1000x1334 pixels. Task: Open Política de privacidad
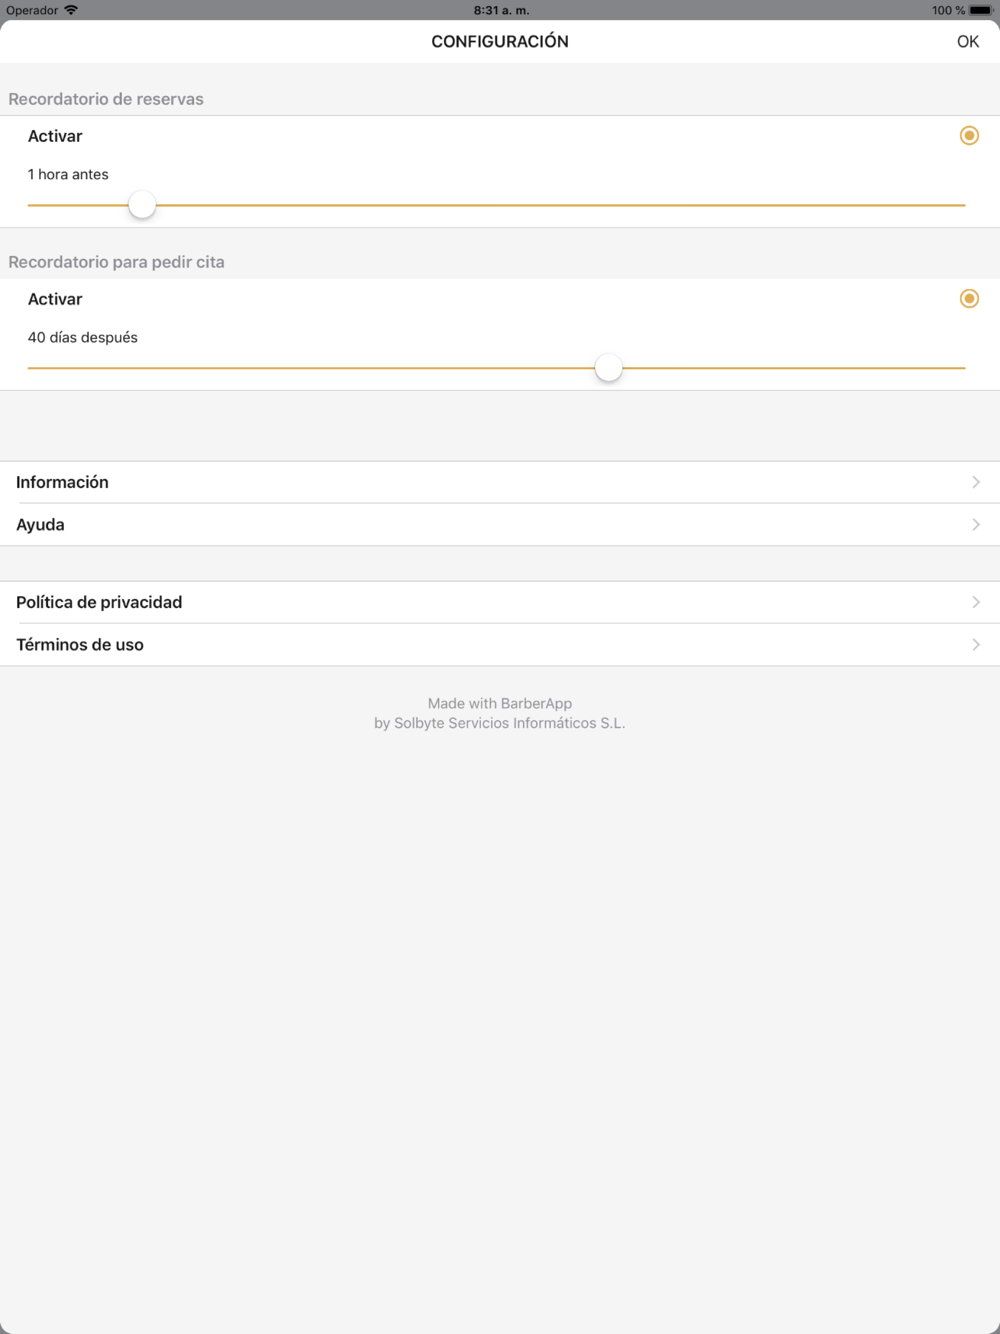[x=500, y=602]
